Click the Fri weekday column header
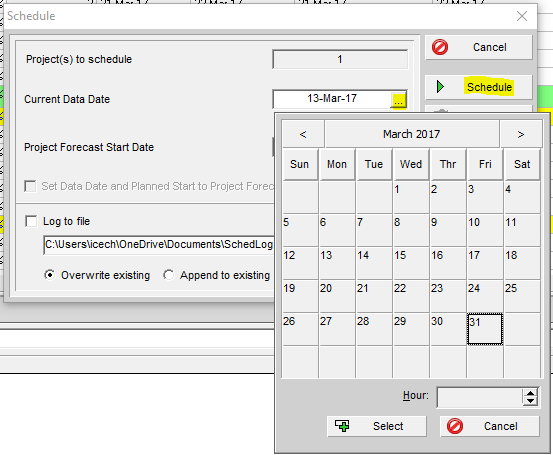The width and height of the screenshot is (553, 455). 485,164
